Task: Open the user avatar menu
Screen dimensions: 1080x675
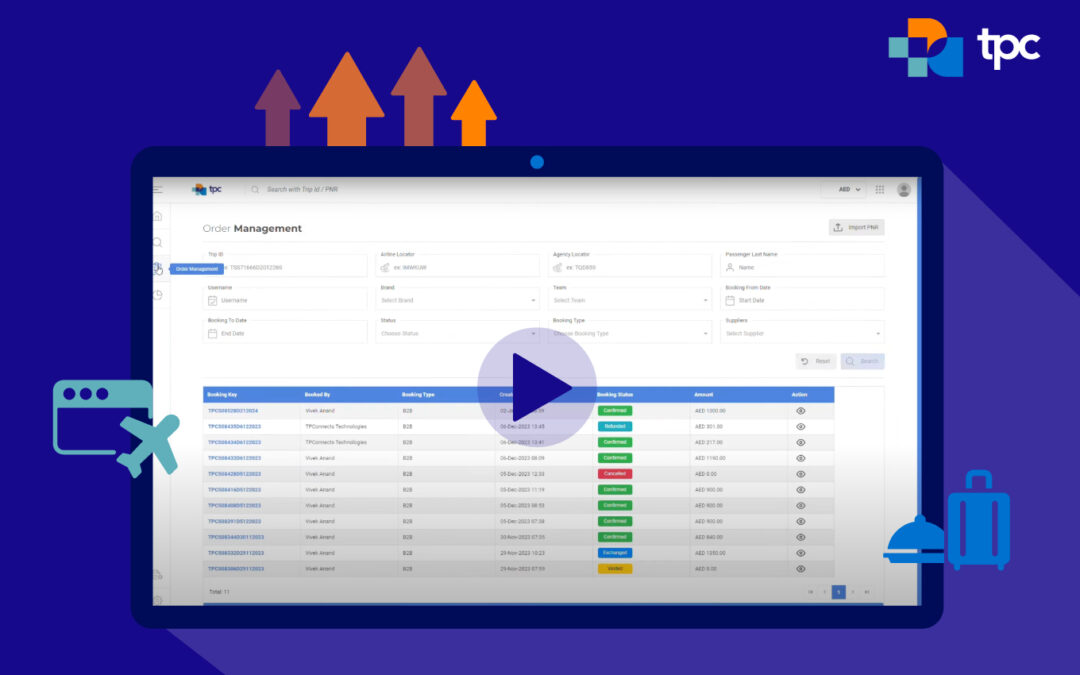Action: 904,189
